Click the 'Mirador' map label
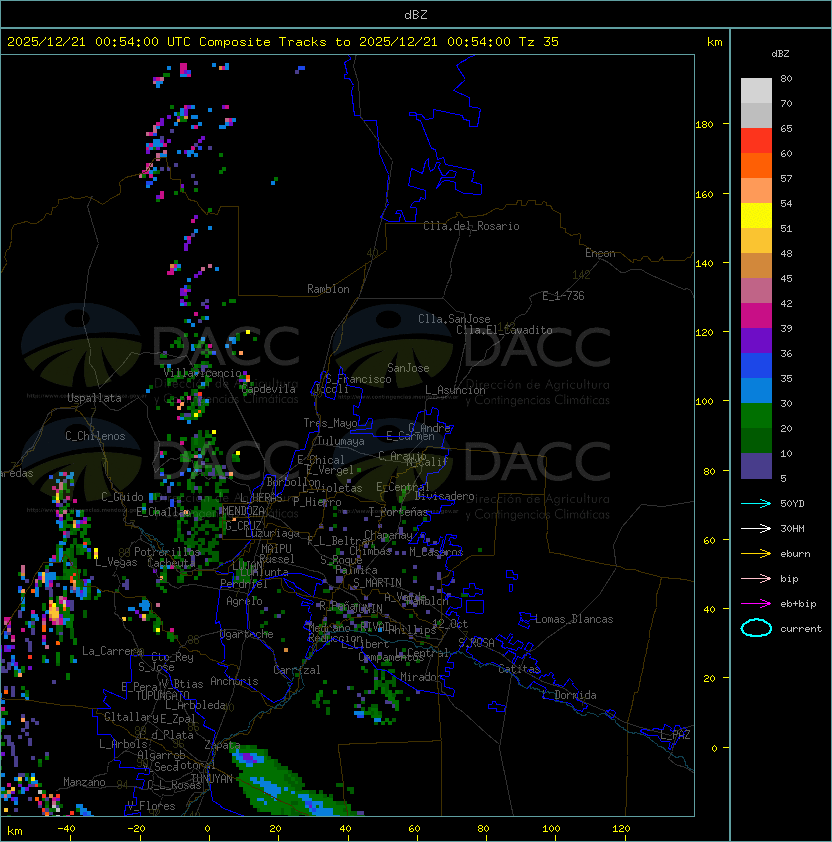832x842 pixels. 422,677
